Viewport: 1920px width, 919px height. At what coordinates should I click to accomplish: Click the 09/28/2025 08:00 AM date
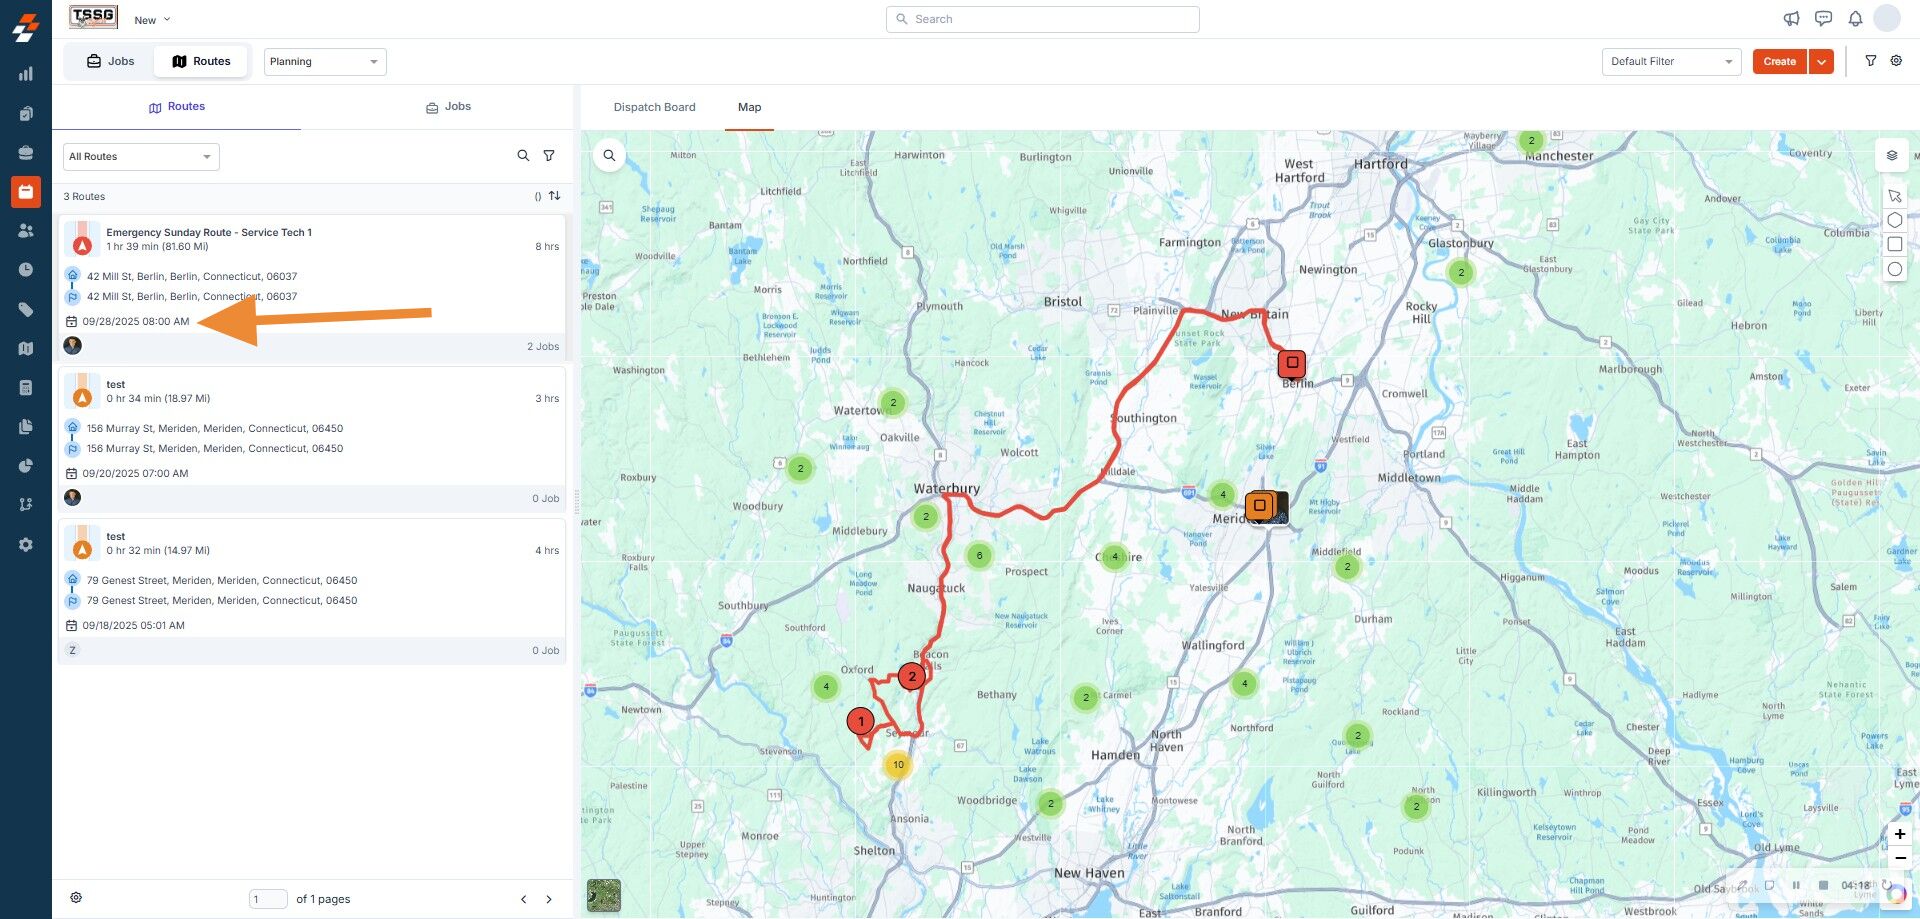[136, 321]
